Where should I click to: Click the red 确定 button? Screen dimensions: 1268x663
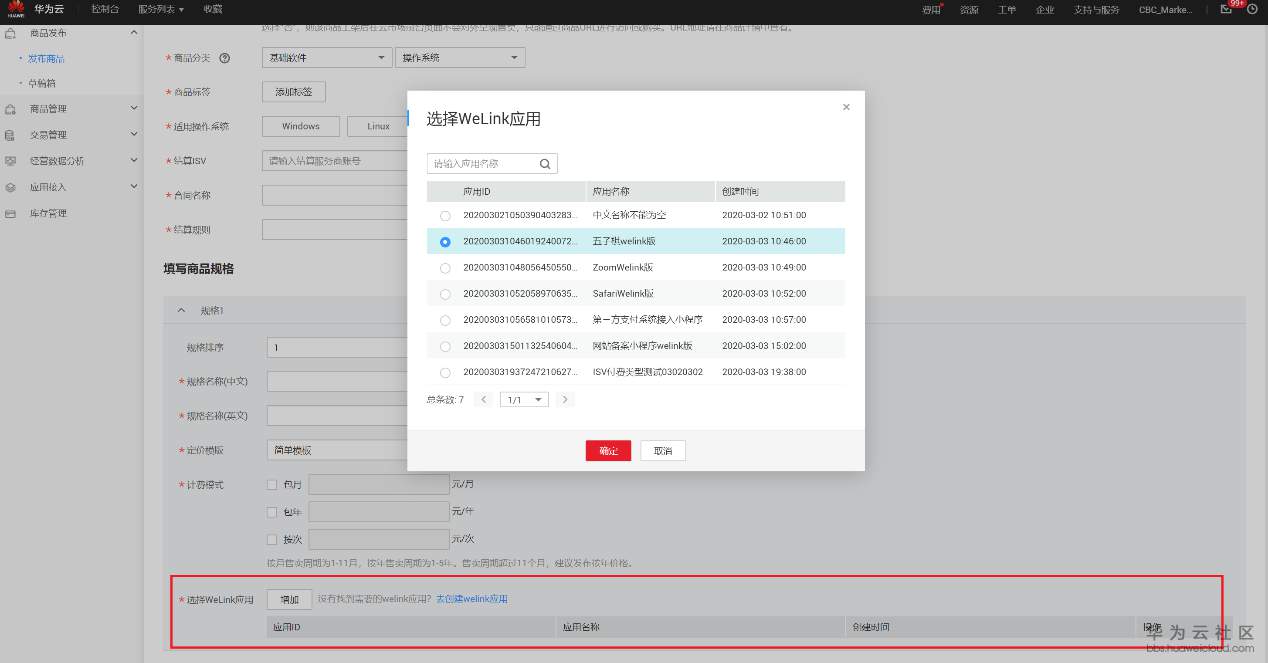(x=608, y=451)
